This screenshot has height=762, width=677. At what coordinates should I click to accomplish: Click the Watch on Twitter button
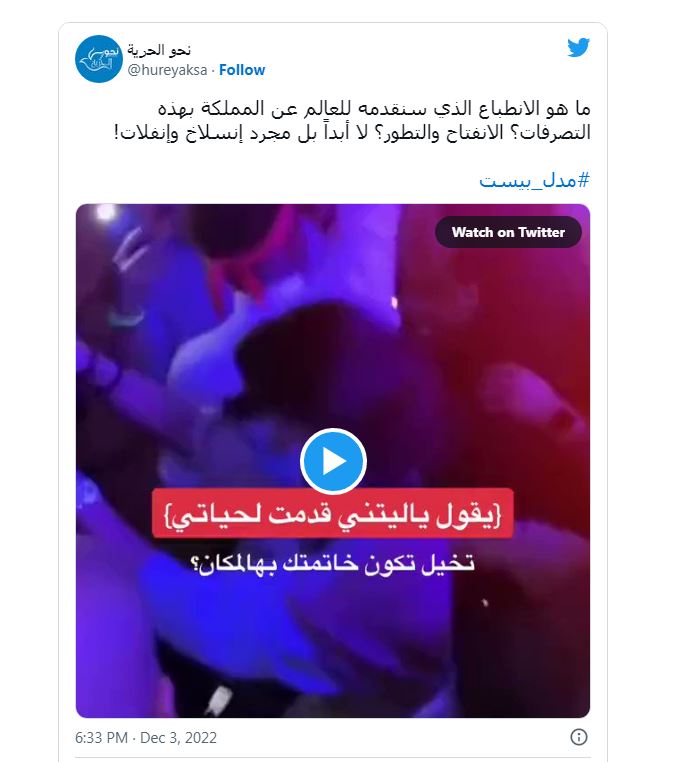pyautogui.click(x=508, y=232)
